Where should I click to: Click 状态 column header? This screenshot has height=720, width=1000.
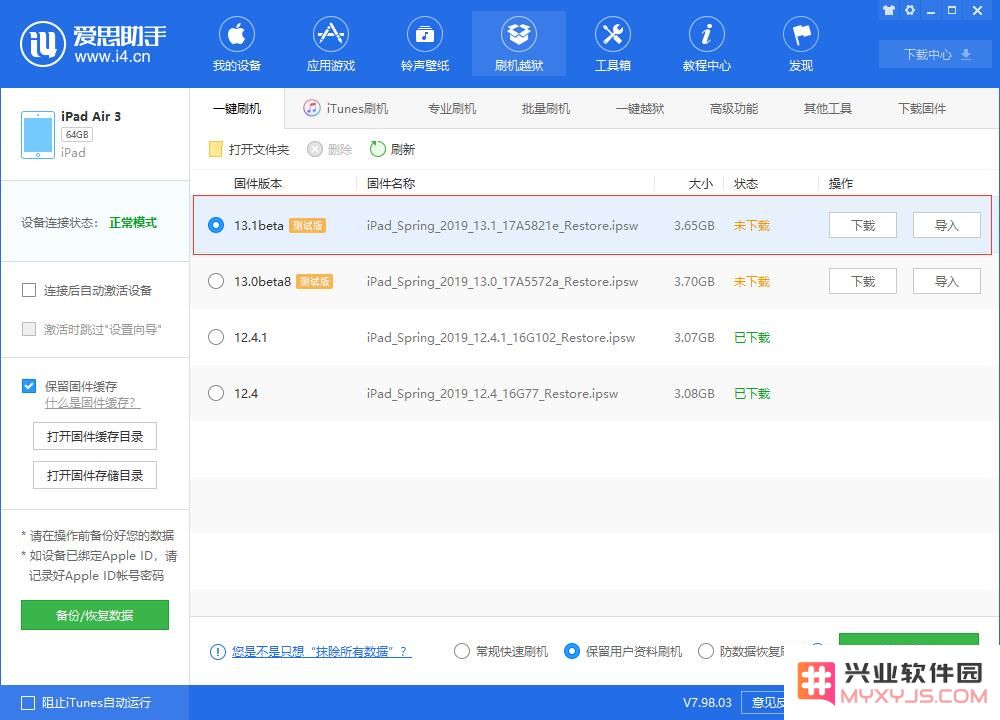[x=746, y=184]
